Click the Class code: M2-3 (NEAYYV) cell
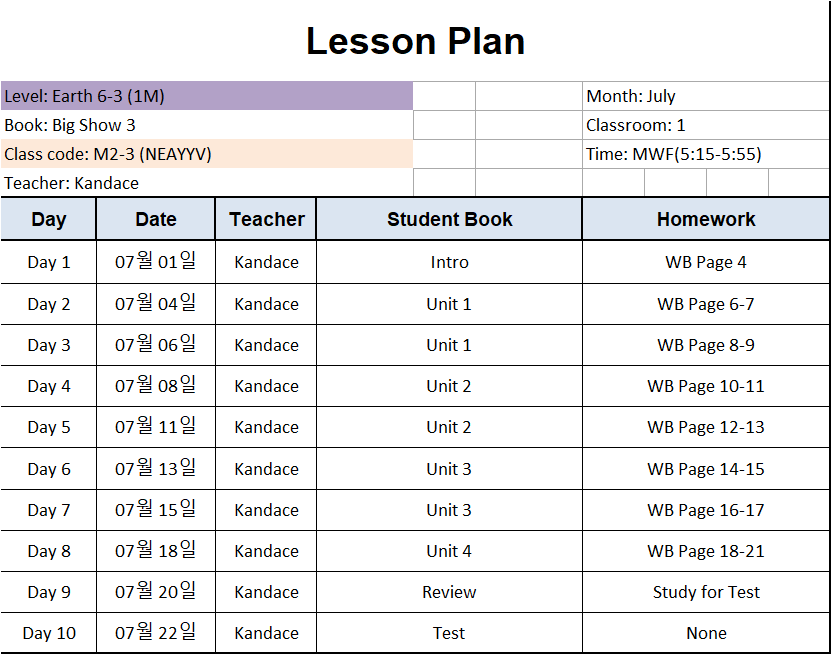The width and height of the screenshot is (831, 654). point(207,154)
